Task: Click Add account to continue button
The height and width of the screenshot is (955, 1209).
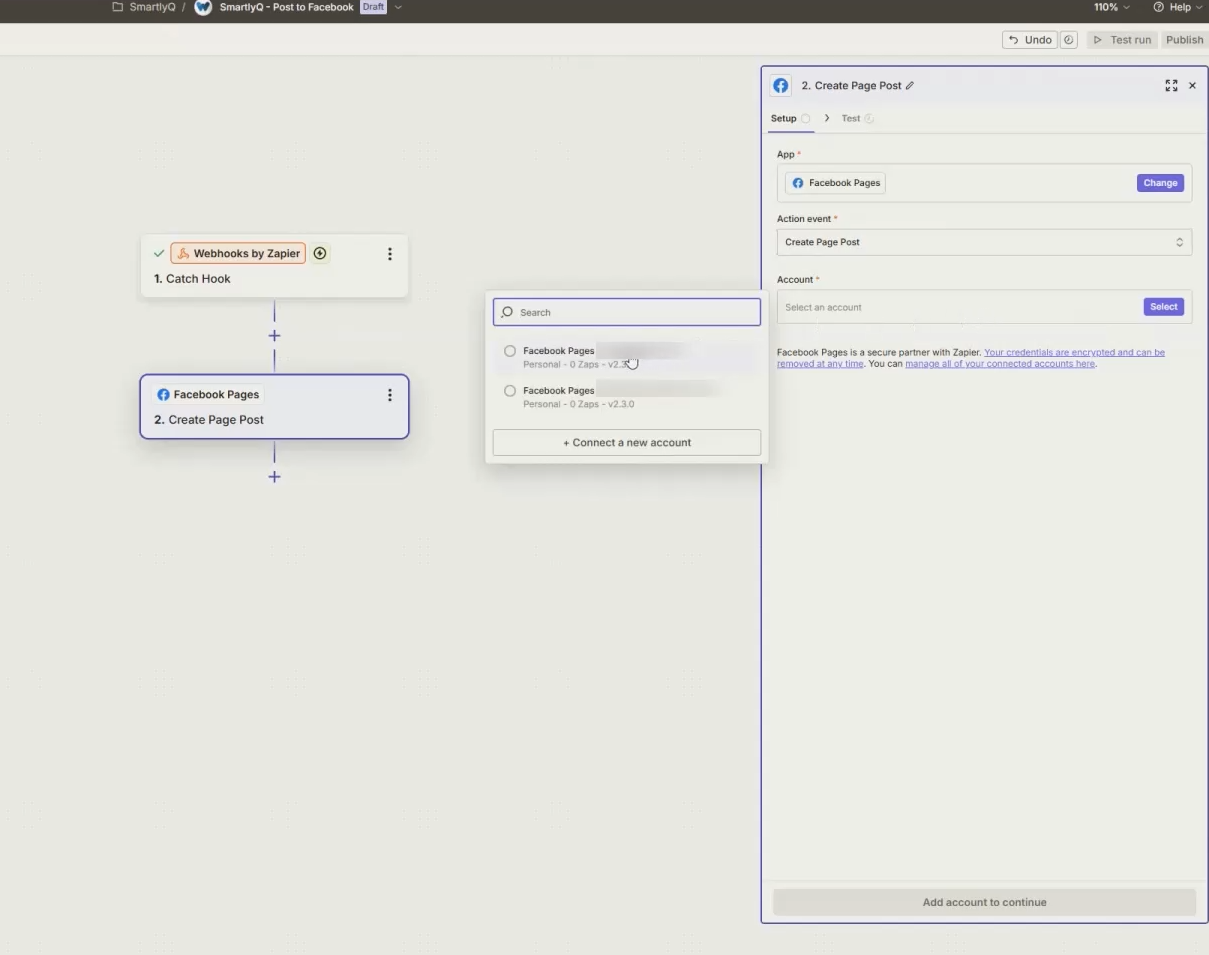Action: pos(984,902)
